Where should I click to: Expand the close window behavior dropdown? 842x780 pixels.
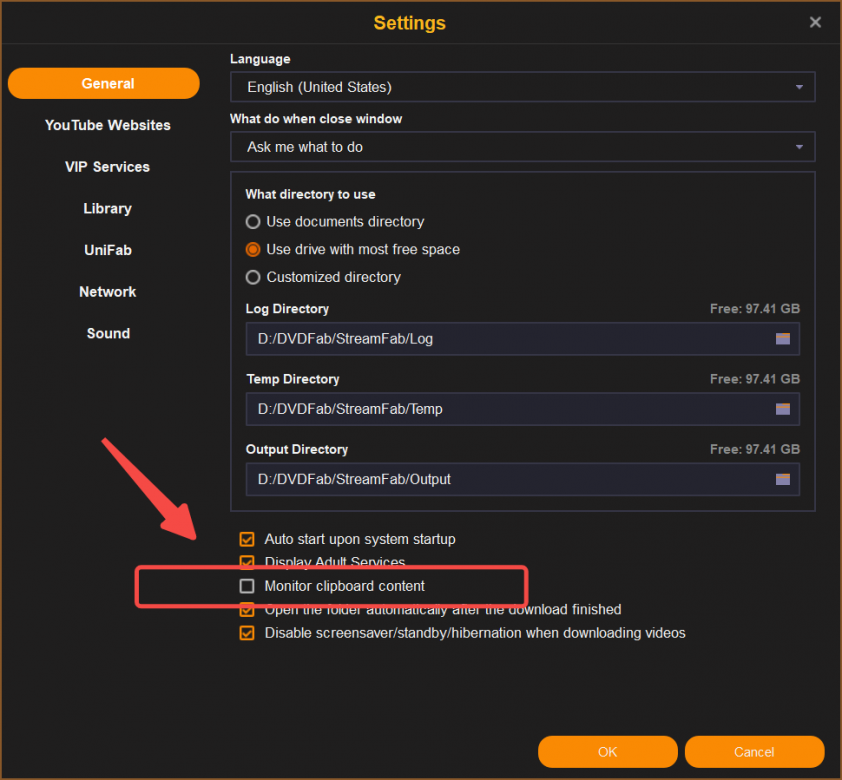[522, 147]
